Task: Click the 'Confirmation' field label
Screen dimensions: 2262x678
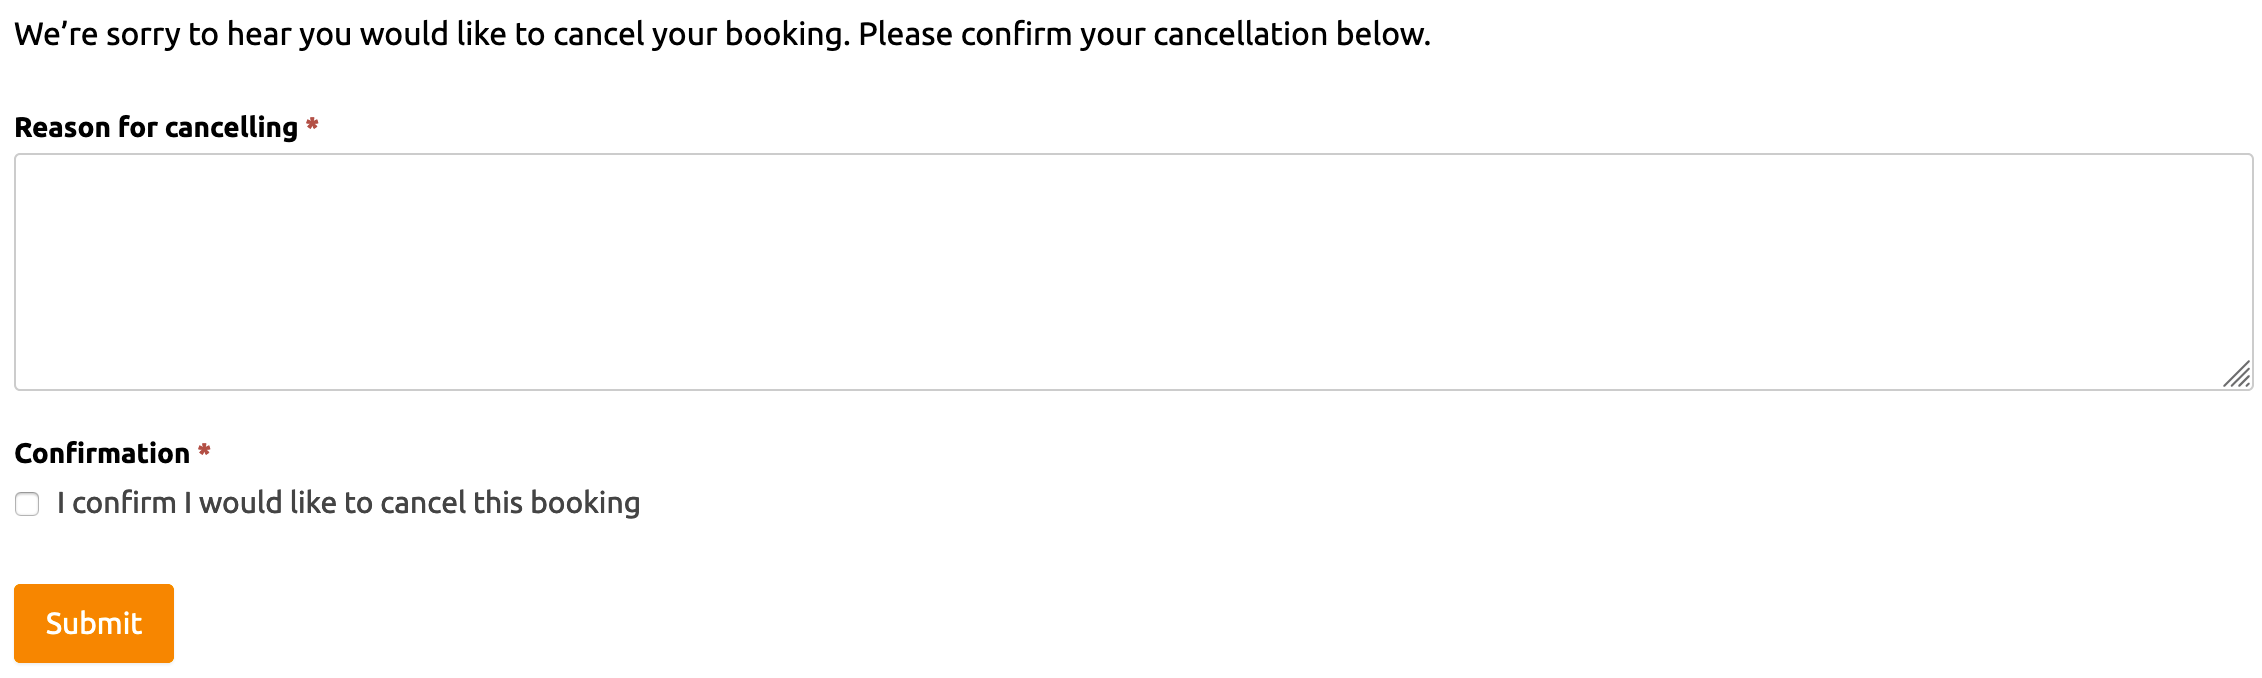Action: point(102,454)
